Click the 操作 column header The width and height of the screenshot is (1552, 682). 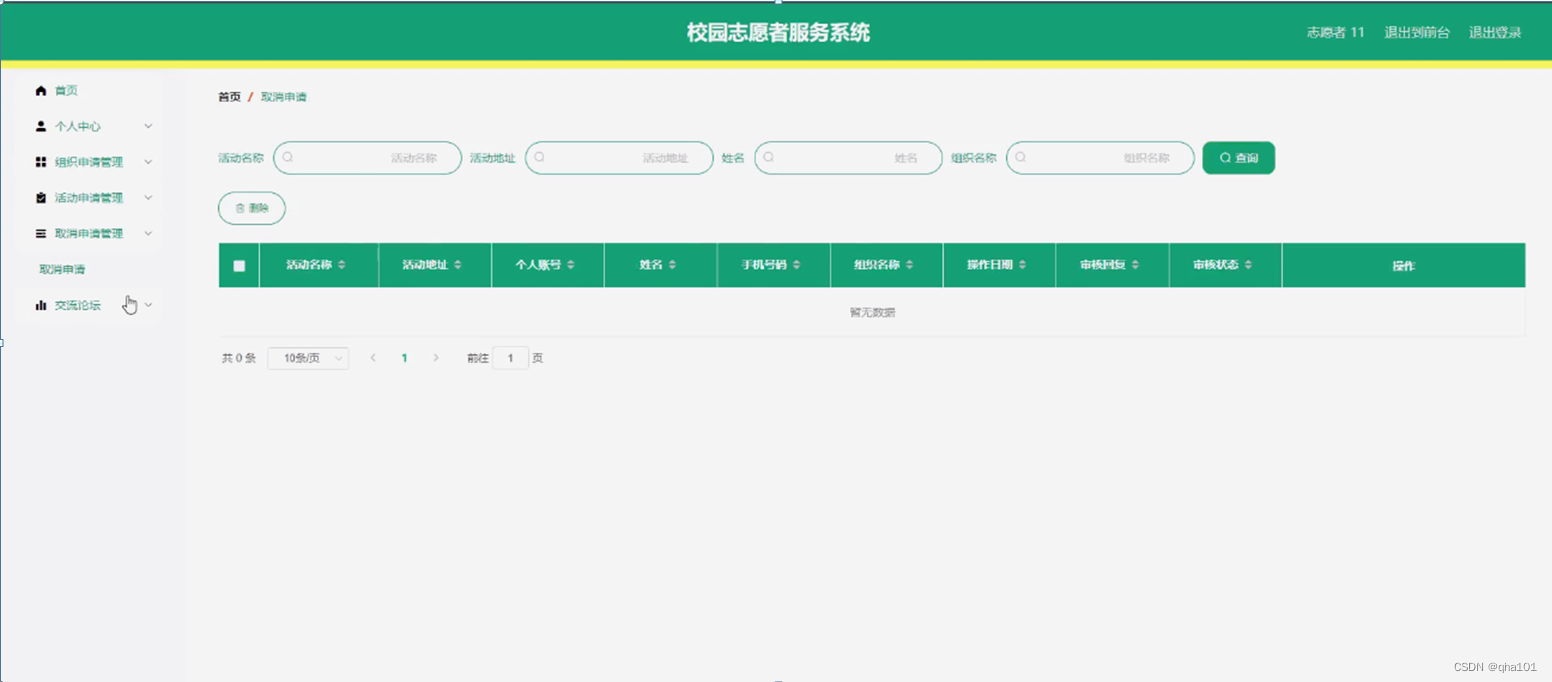(x=1403, y=266)
